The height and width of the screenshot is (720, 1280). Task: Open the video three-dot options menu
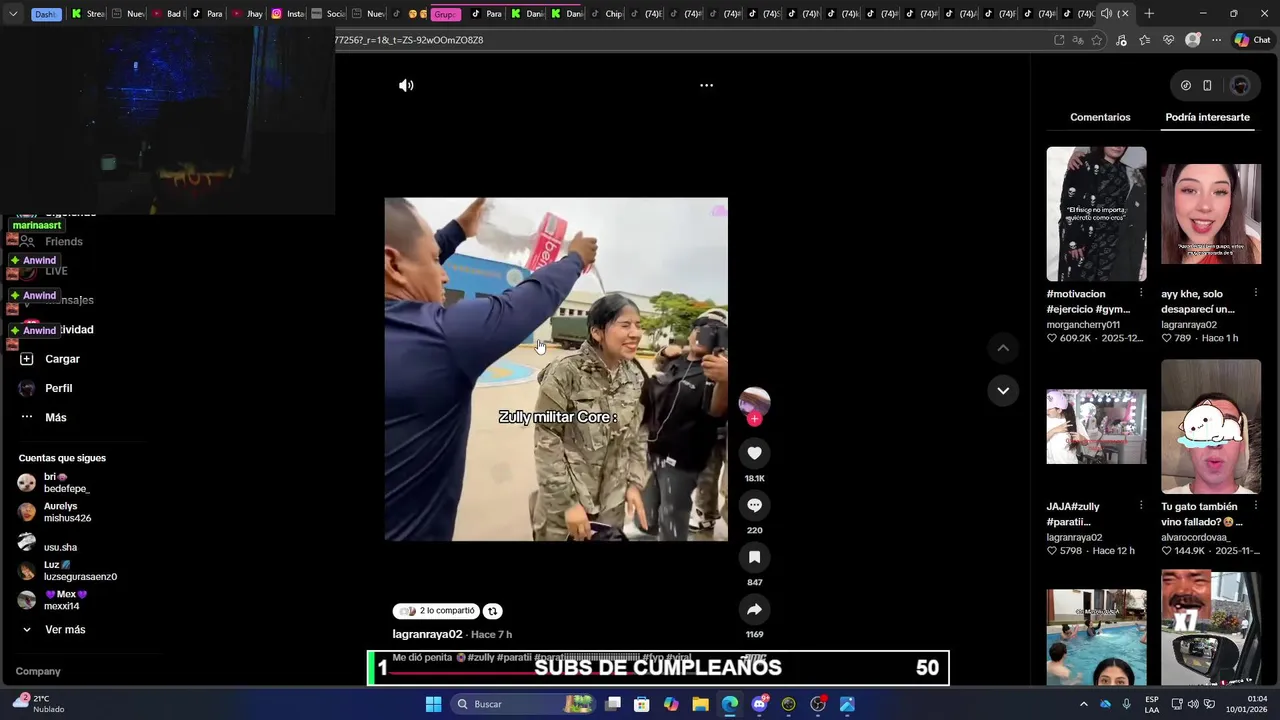coord(706,86)
